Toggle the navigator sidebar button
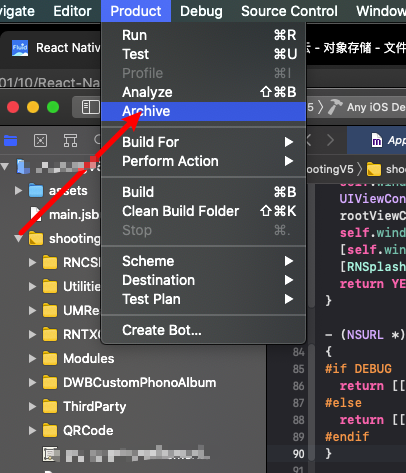 tap(90, 107)
